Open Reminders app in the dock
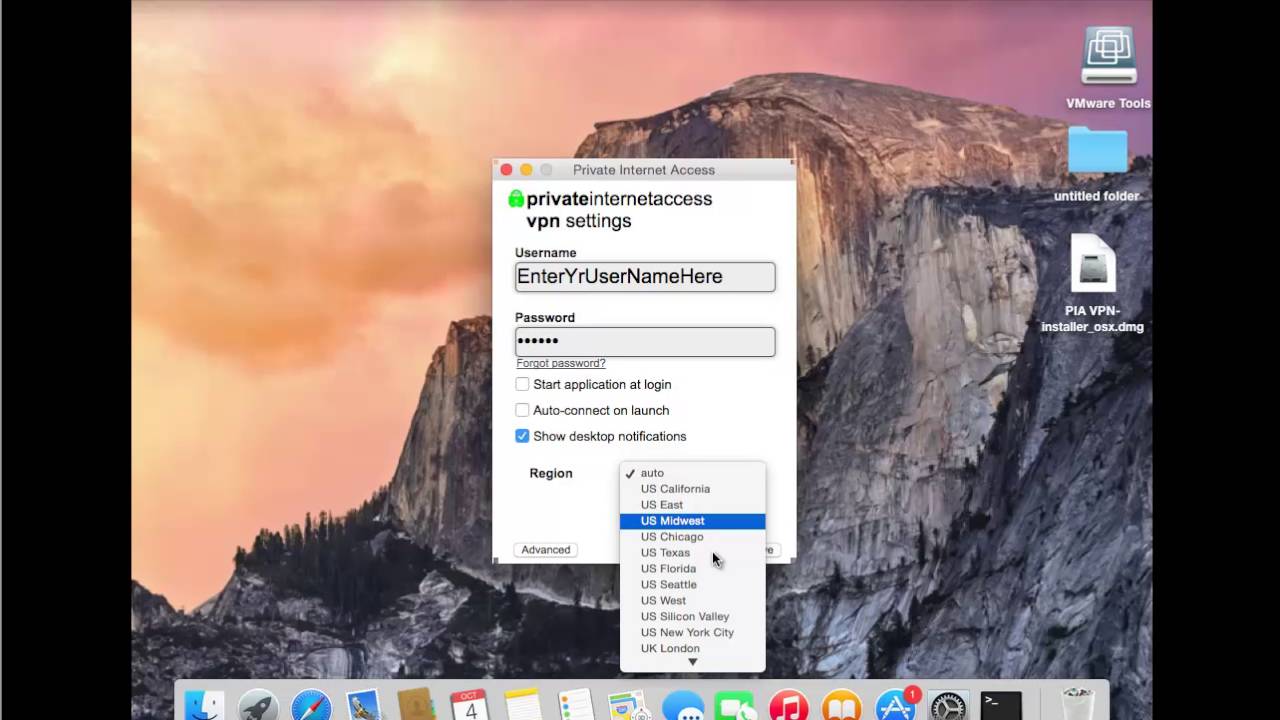The image size is (1280, 720). point(576,705)
